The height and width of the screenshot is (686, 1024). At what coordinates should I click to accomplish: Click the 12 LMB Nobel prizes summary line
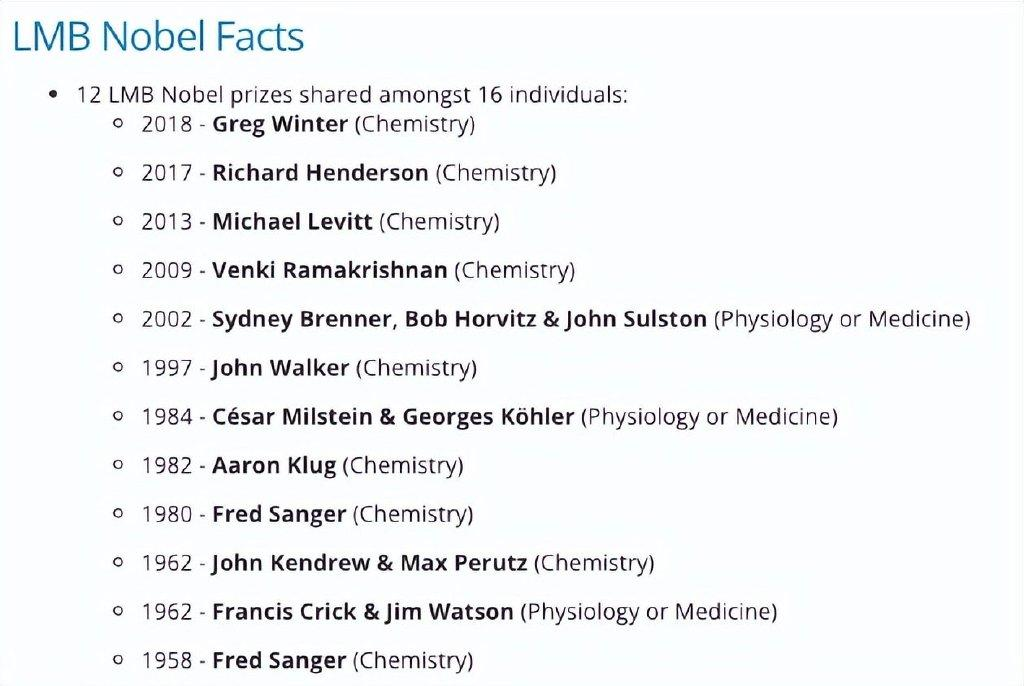tap(352, 95)
